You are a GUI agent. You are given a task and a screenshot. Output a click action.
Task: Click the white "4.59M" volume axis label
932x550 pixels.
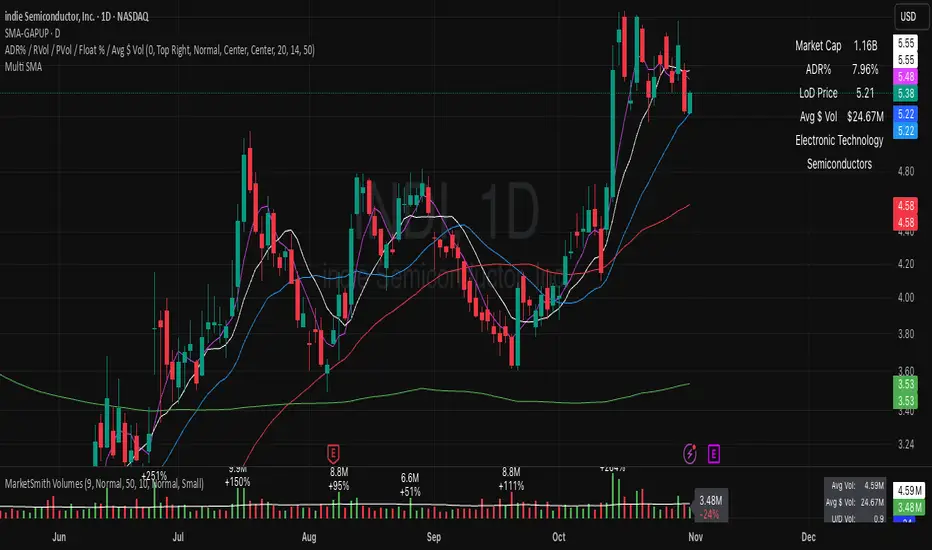(909, 491)
